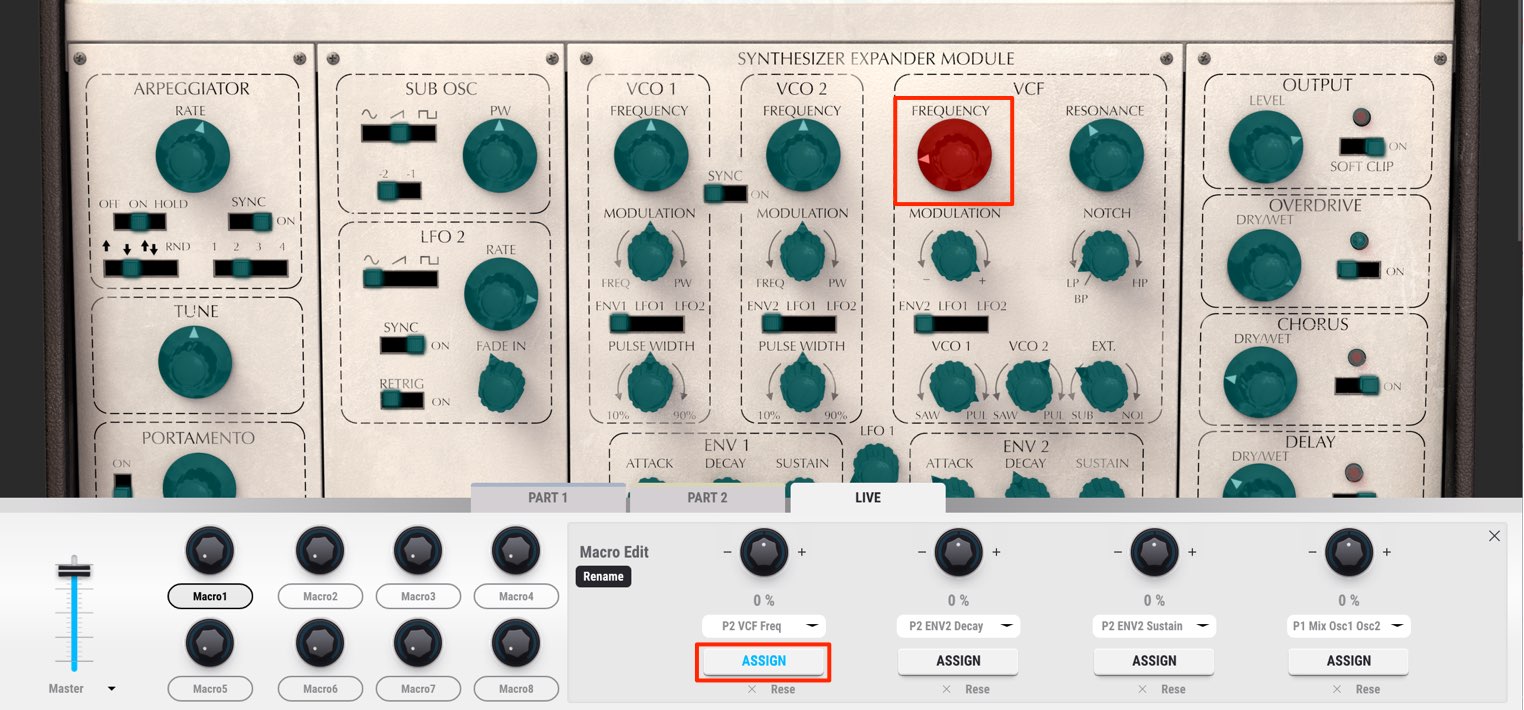Click the red VCF Frequency knob

(954, 157)
